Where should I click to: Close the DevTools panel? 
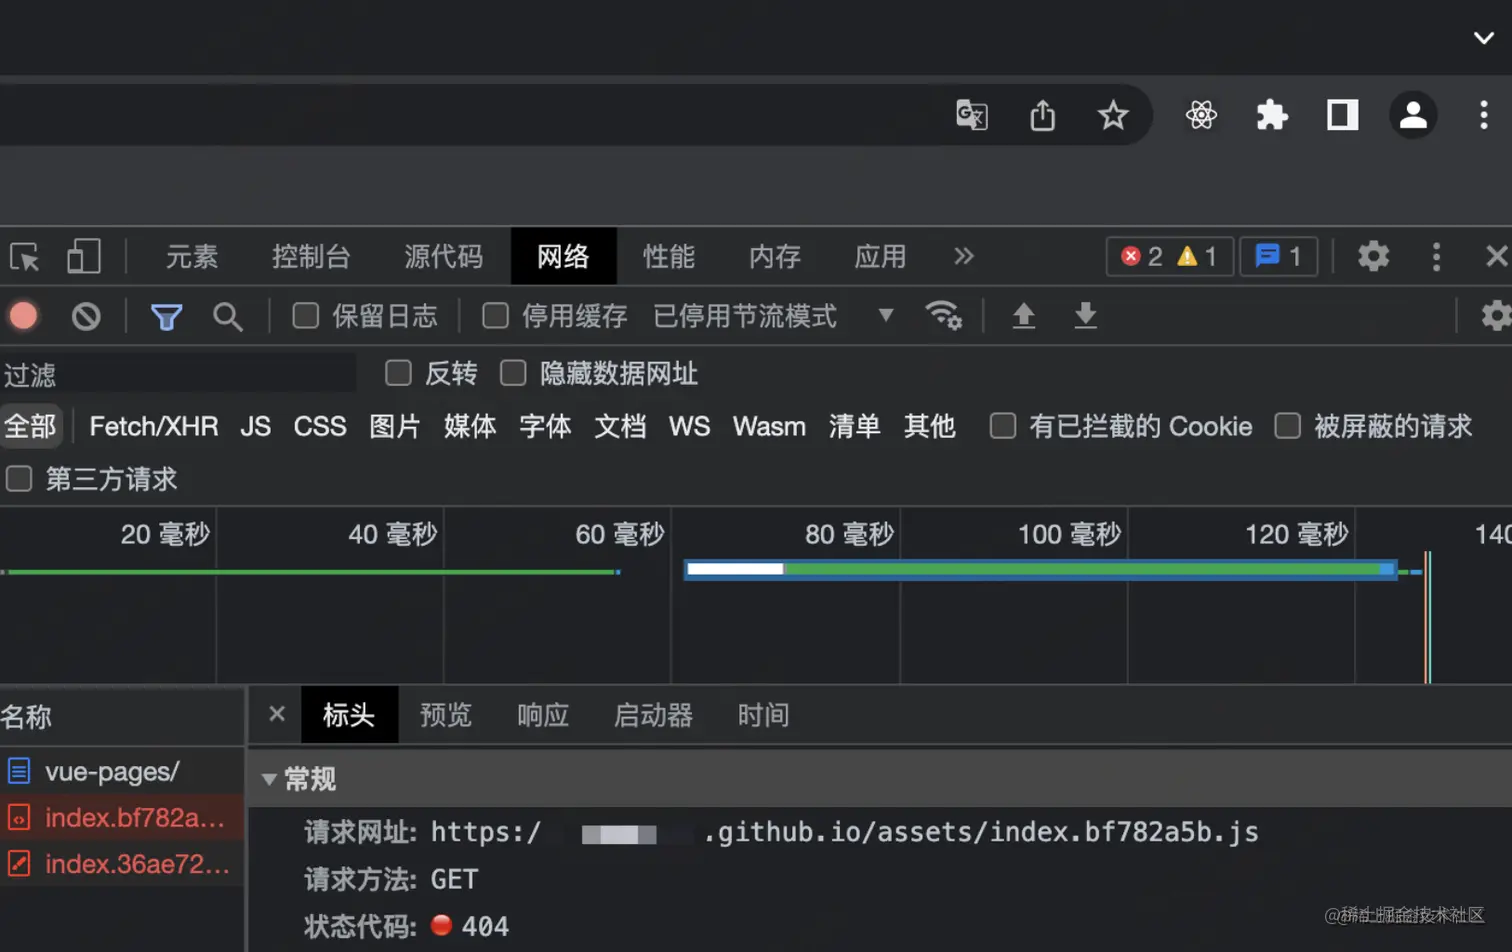coord(1496,257)
